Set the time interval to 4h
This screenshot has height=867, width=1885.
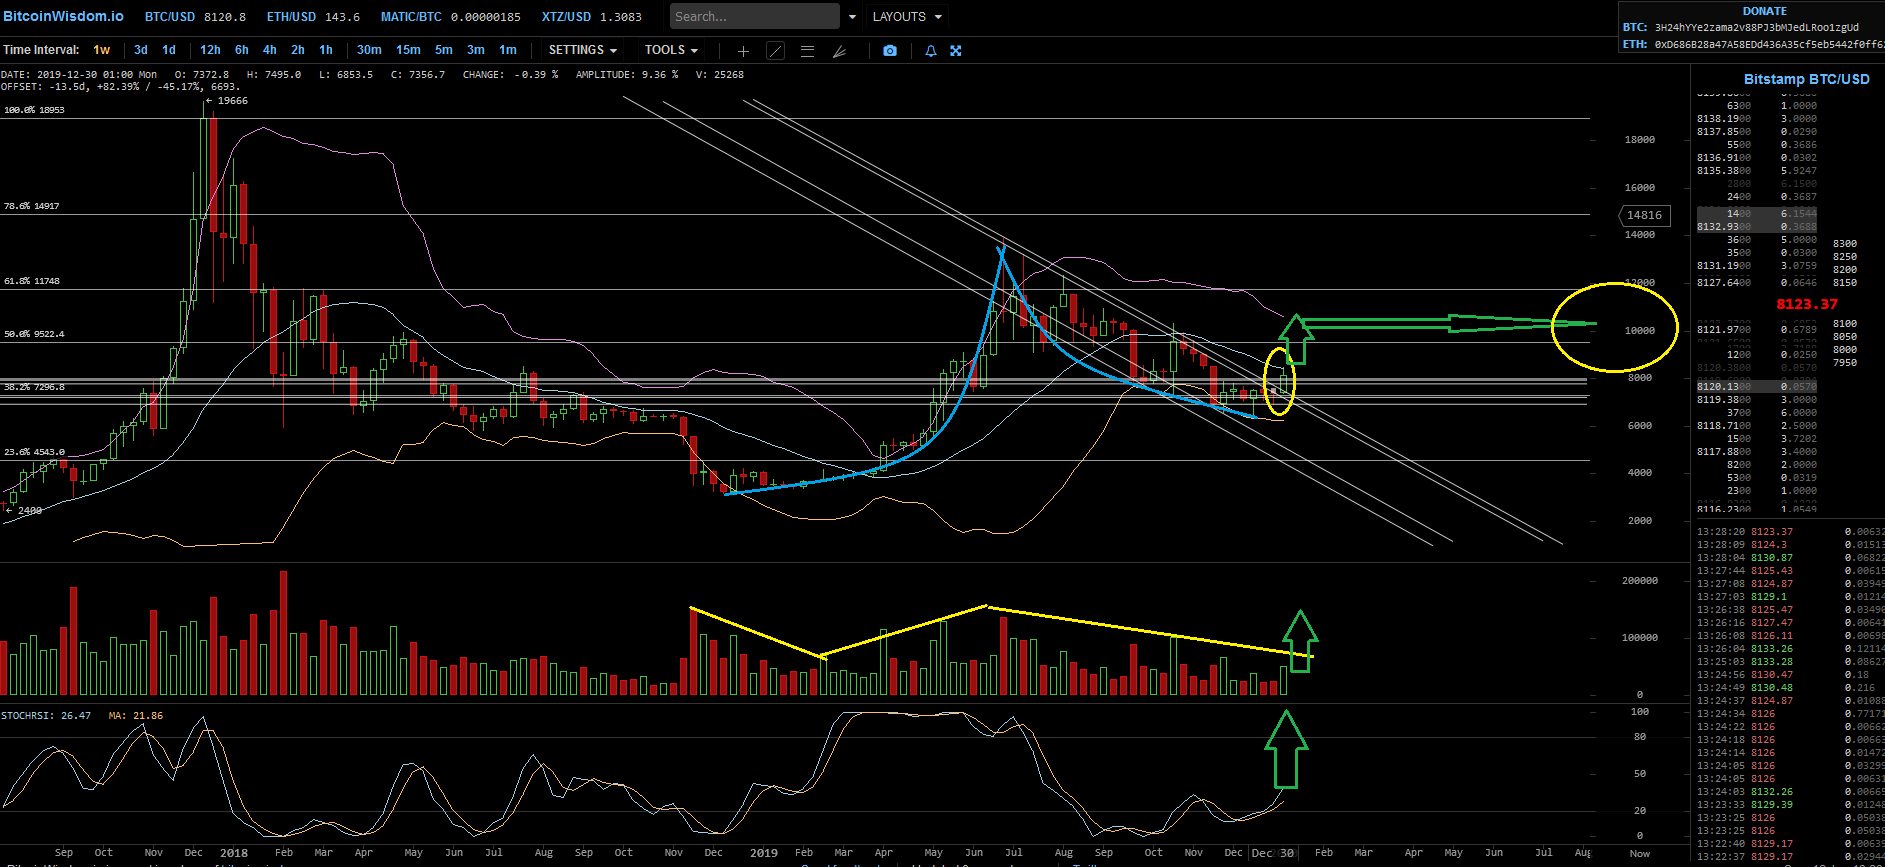pyautogui.click(x=270, y=50)
